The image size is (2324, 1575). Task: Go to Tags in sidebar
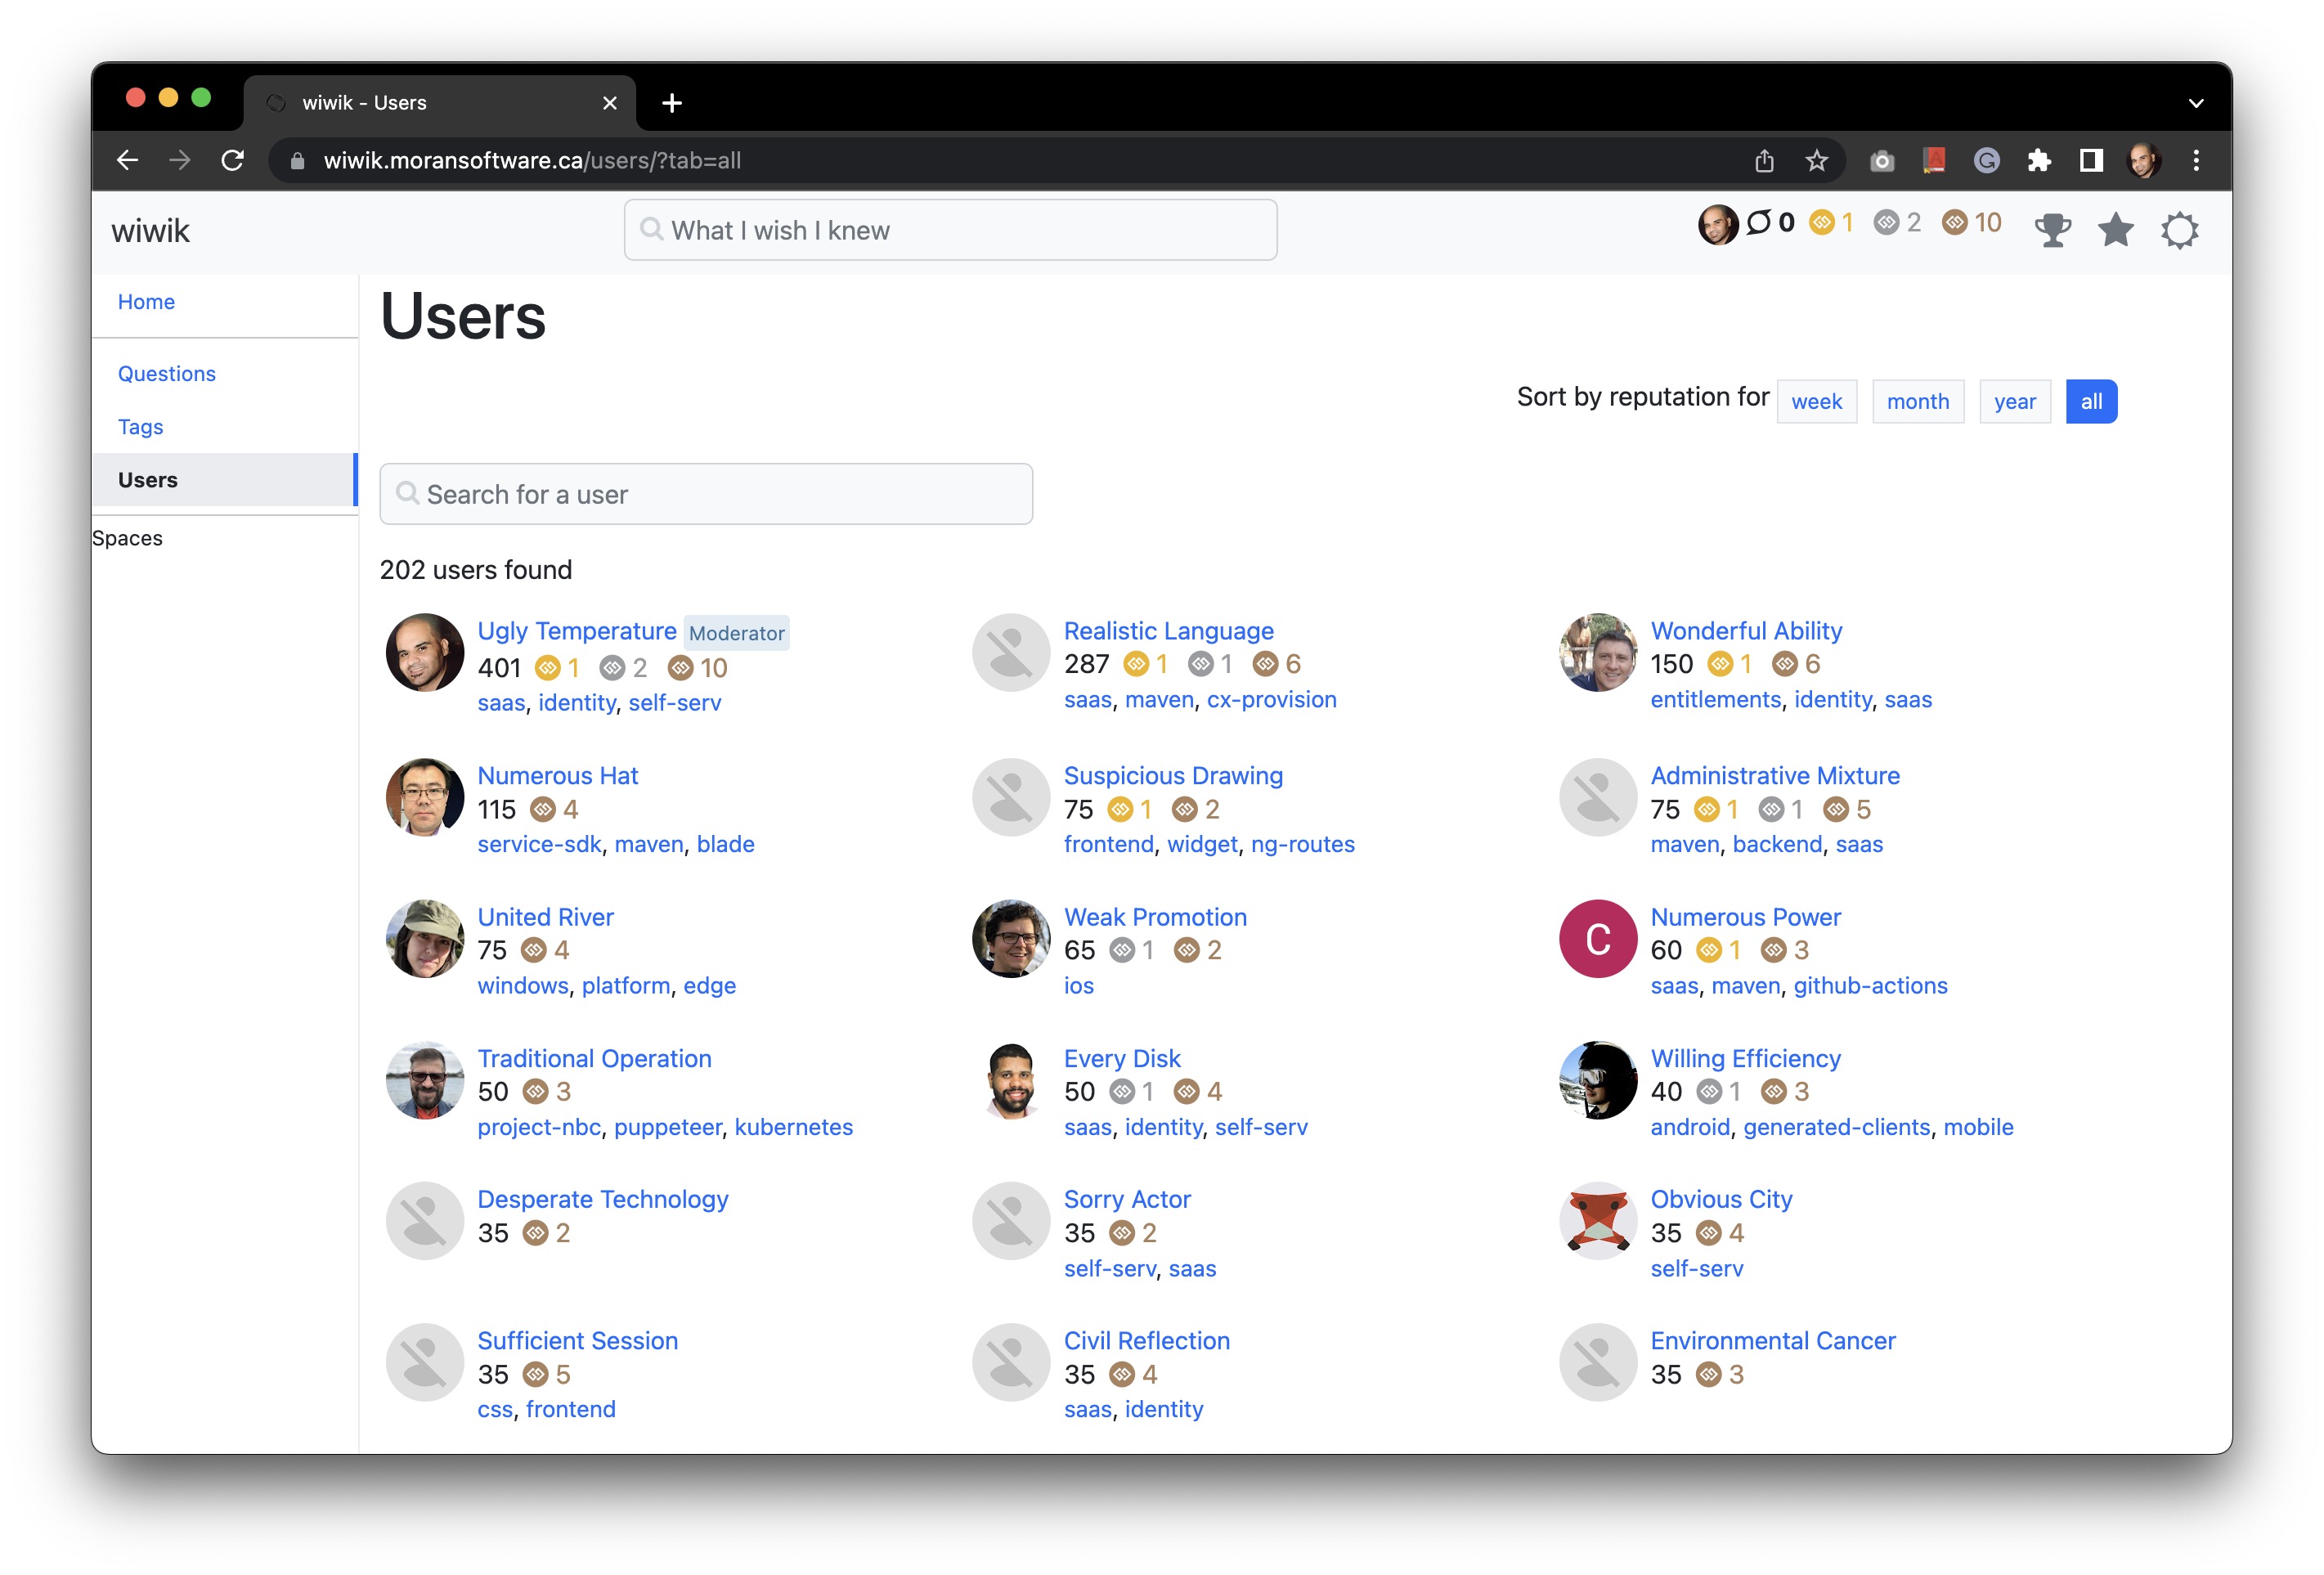[x=141, y=427]
